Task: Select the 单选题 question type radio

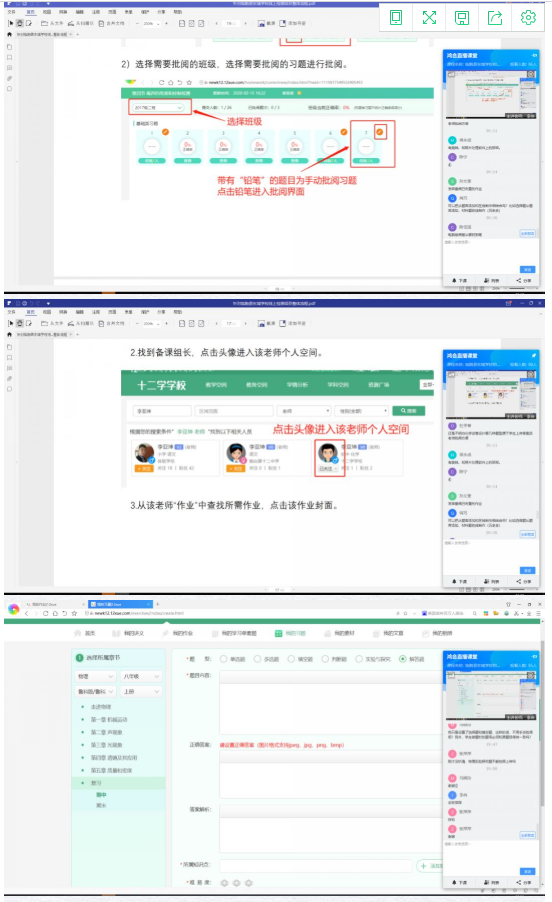Action: 224,659
